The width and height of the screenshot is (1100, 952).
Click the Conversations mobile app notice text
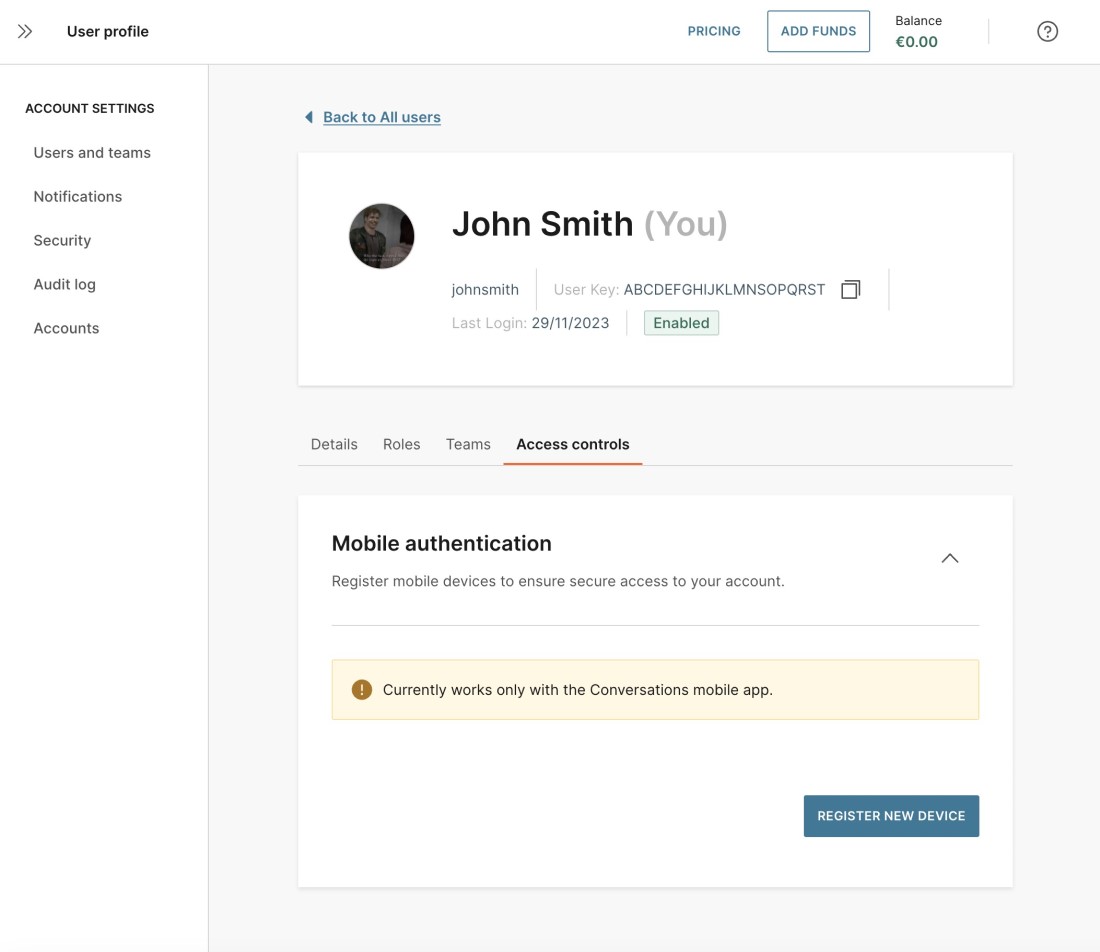(x=577, y=690)
